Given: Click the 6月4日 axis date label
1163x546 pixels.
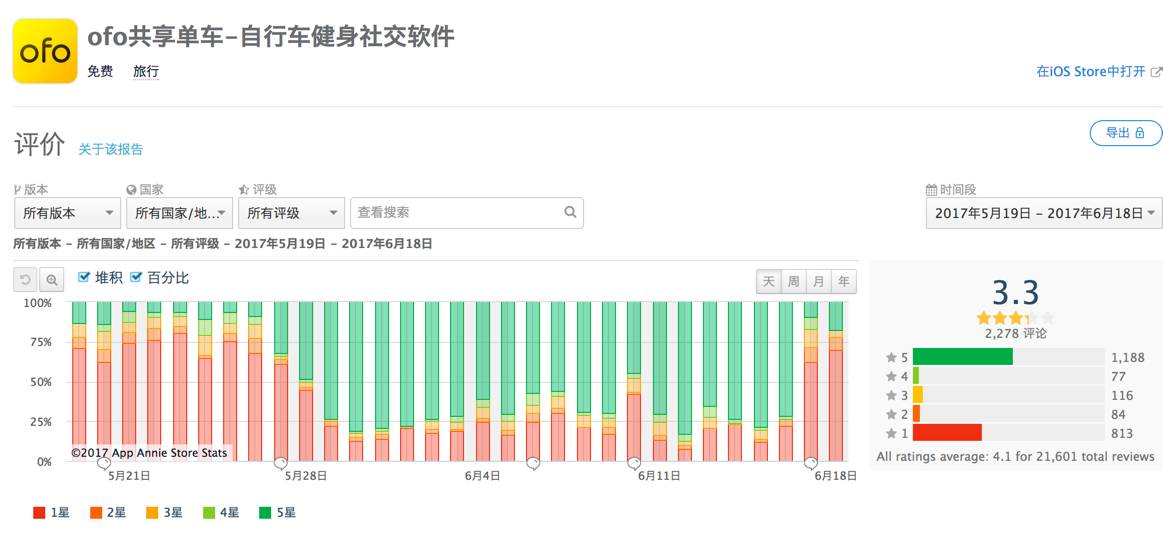Looking at the screenshot, I should coord(482,476).
